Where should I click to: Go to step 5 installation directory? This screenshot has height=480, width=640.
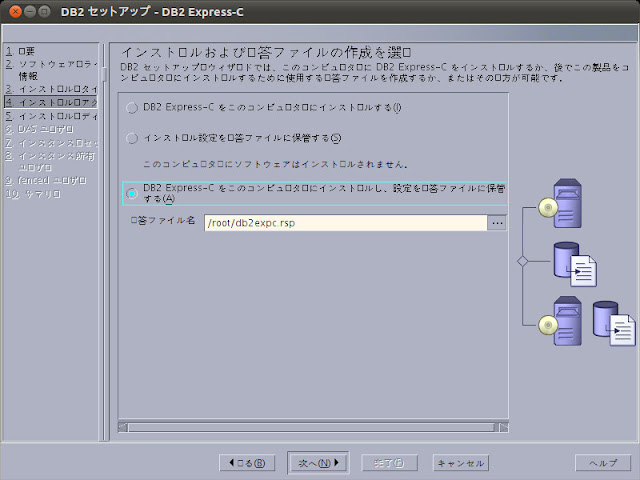(x=51, y=116)
